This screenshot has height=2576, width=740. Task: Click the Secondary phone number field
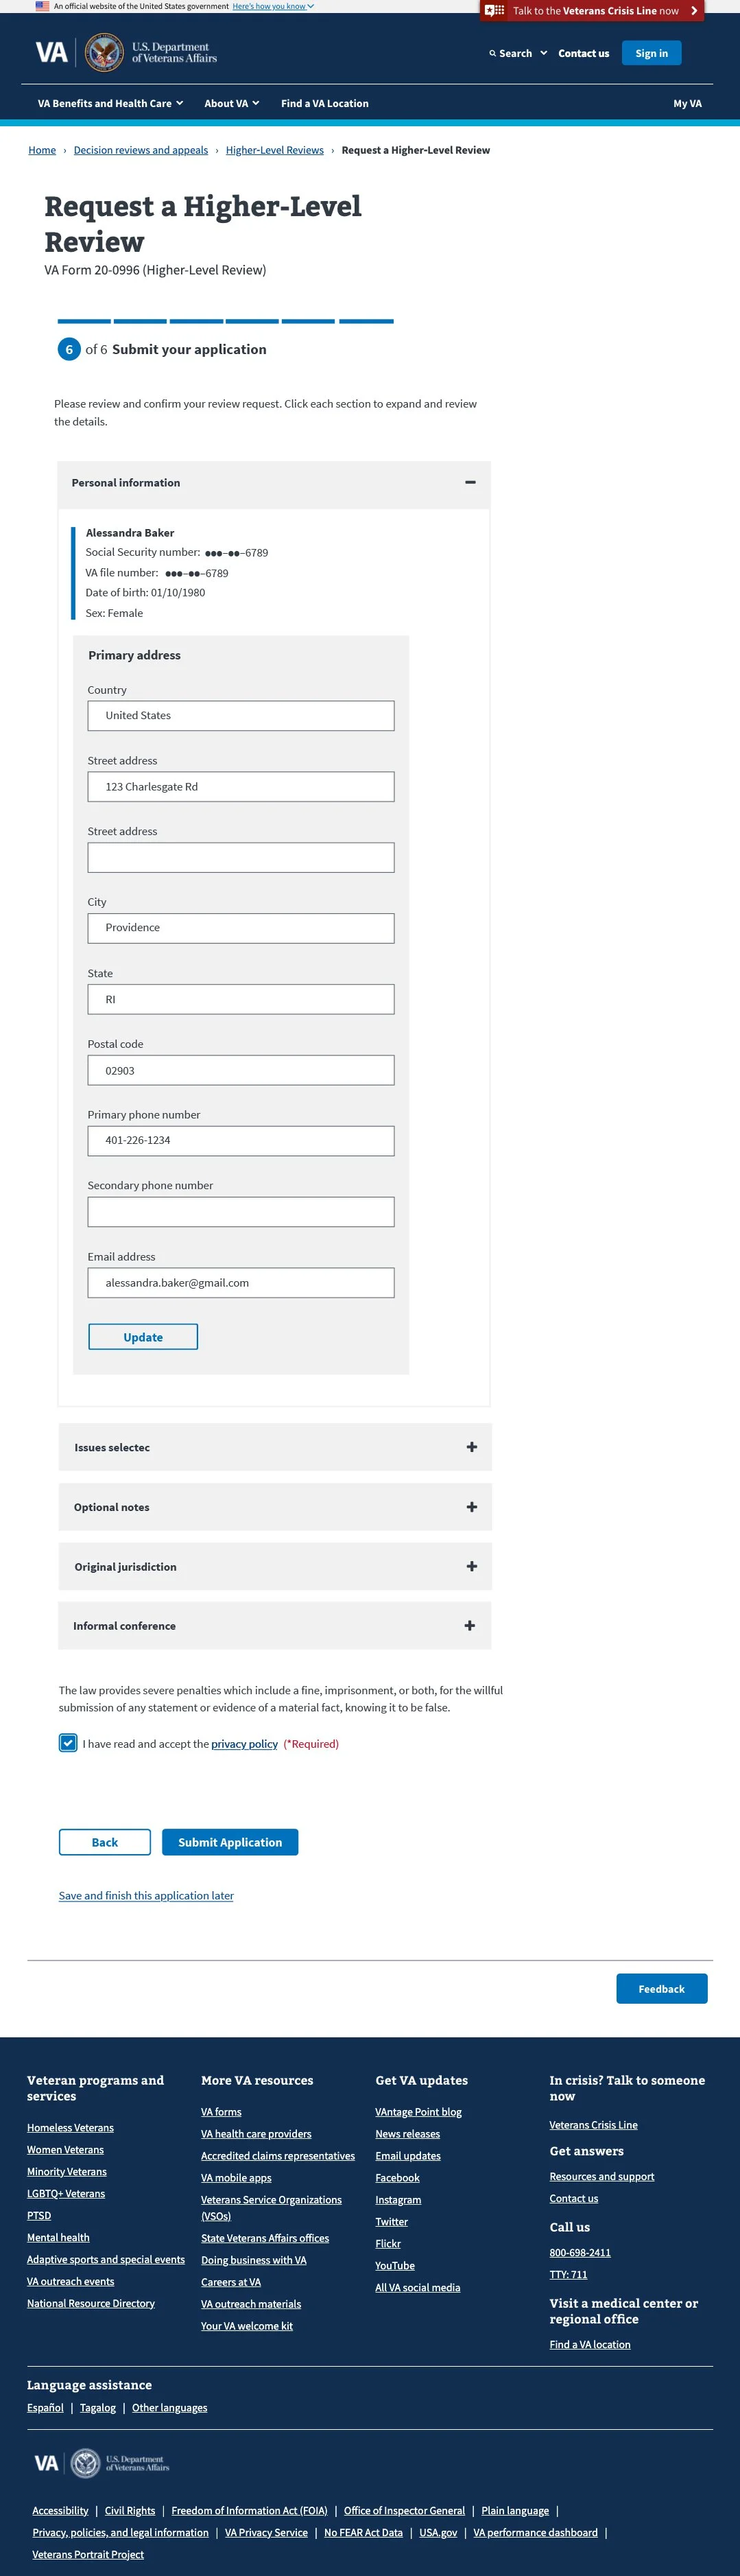(241, 1212)
